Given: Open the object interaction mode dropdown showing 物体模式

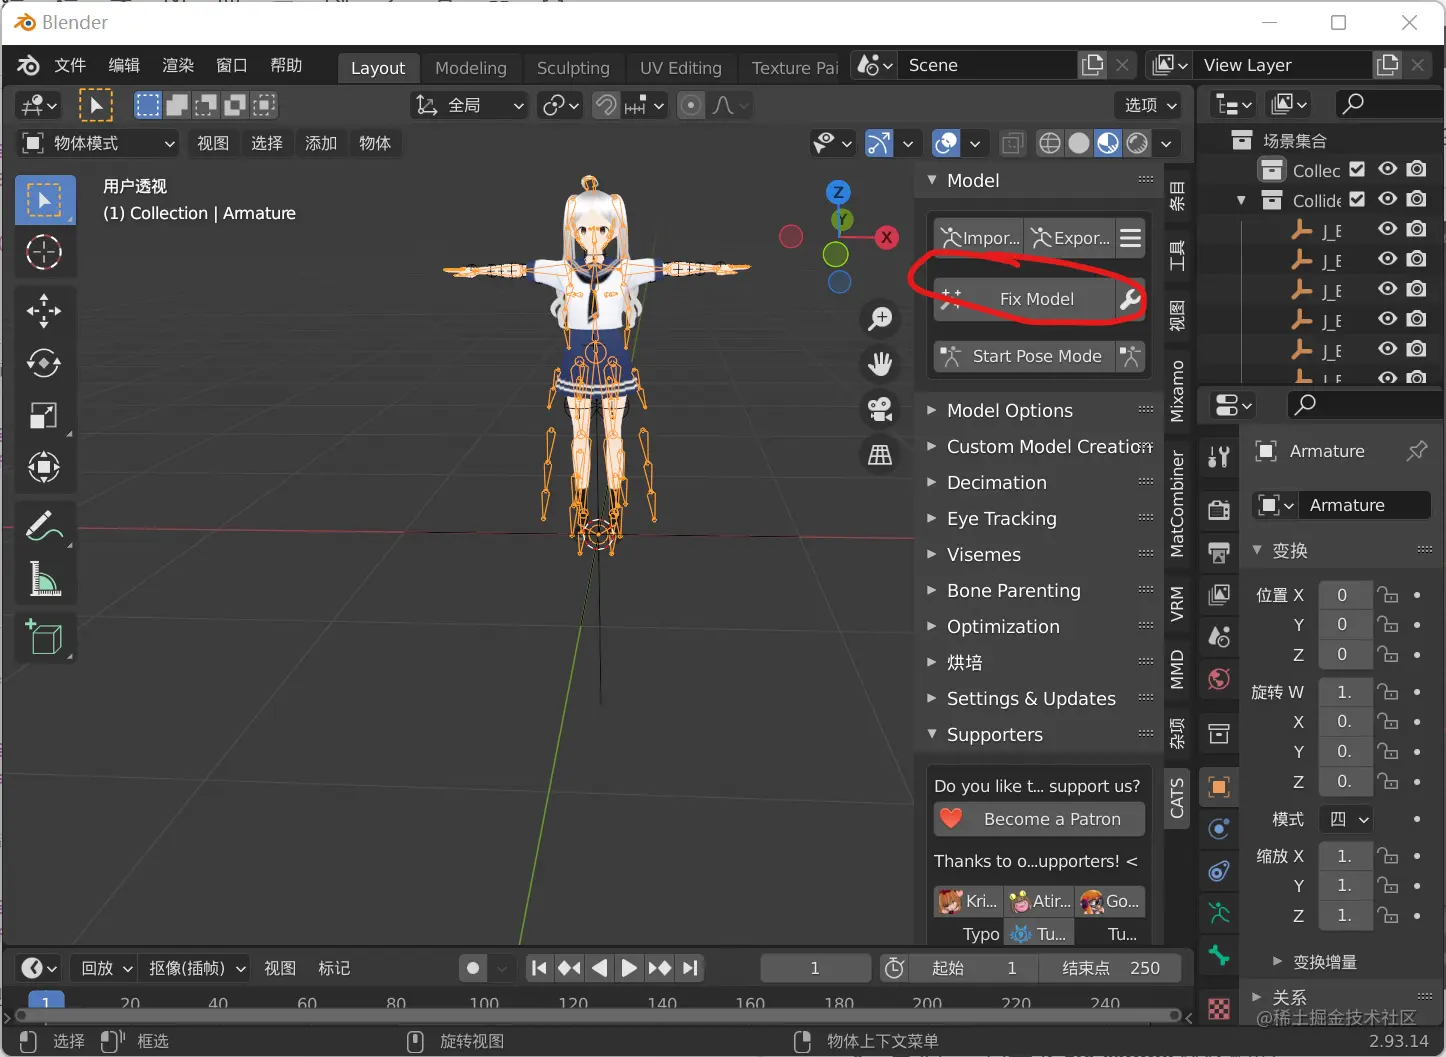Looking at the screenshot, I should coord(96,143).
